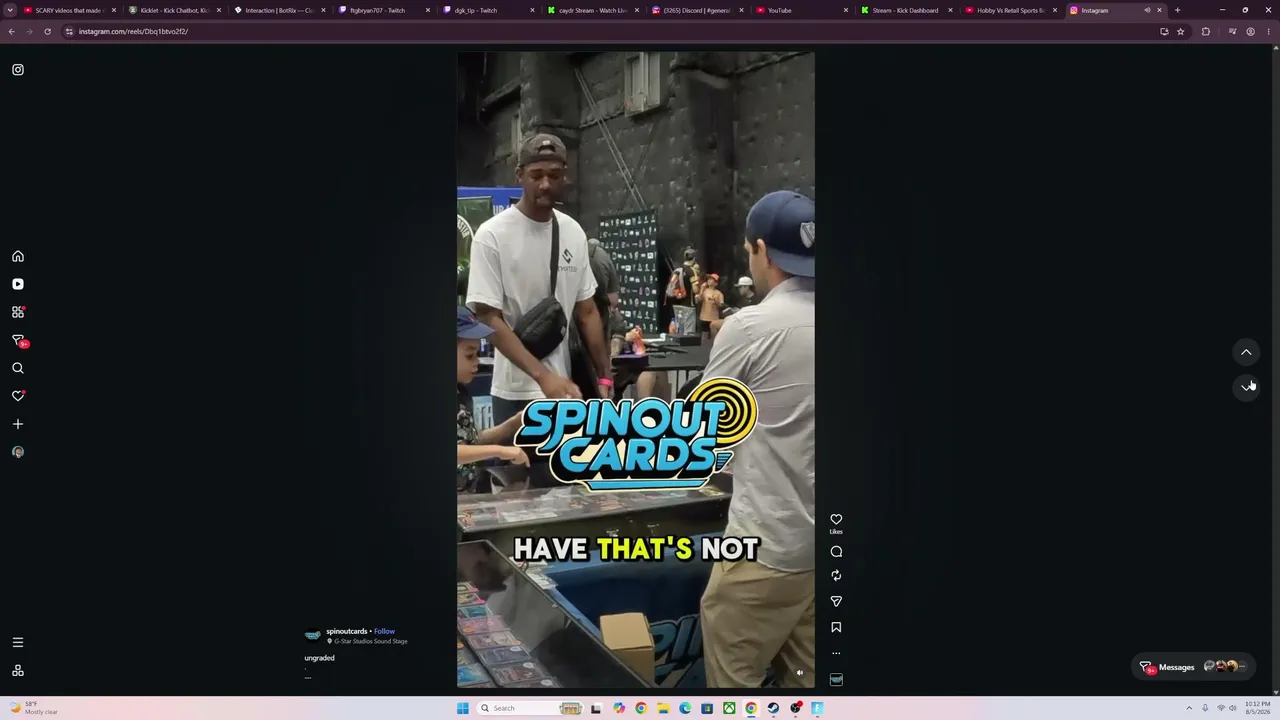Click the Windows taskbar Search box

pyautogui.click(x=529, y=708)
